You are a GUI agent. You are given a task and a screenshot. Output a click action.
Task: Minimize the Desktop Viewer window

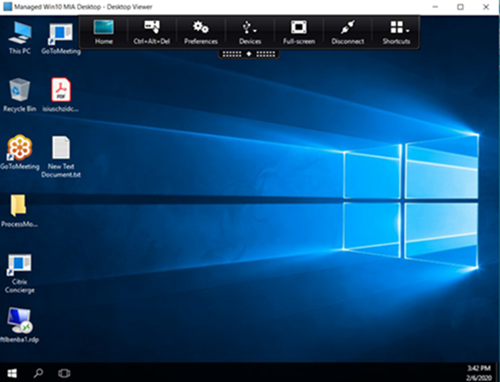coord(435,7)
